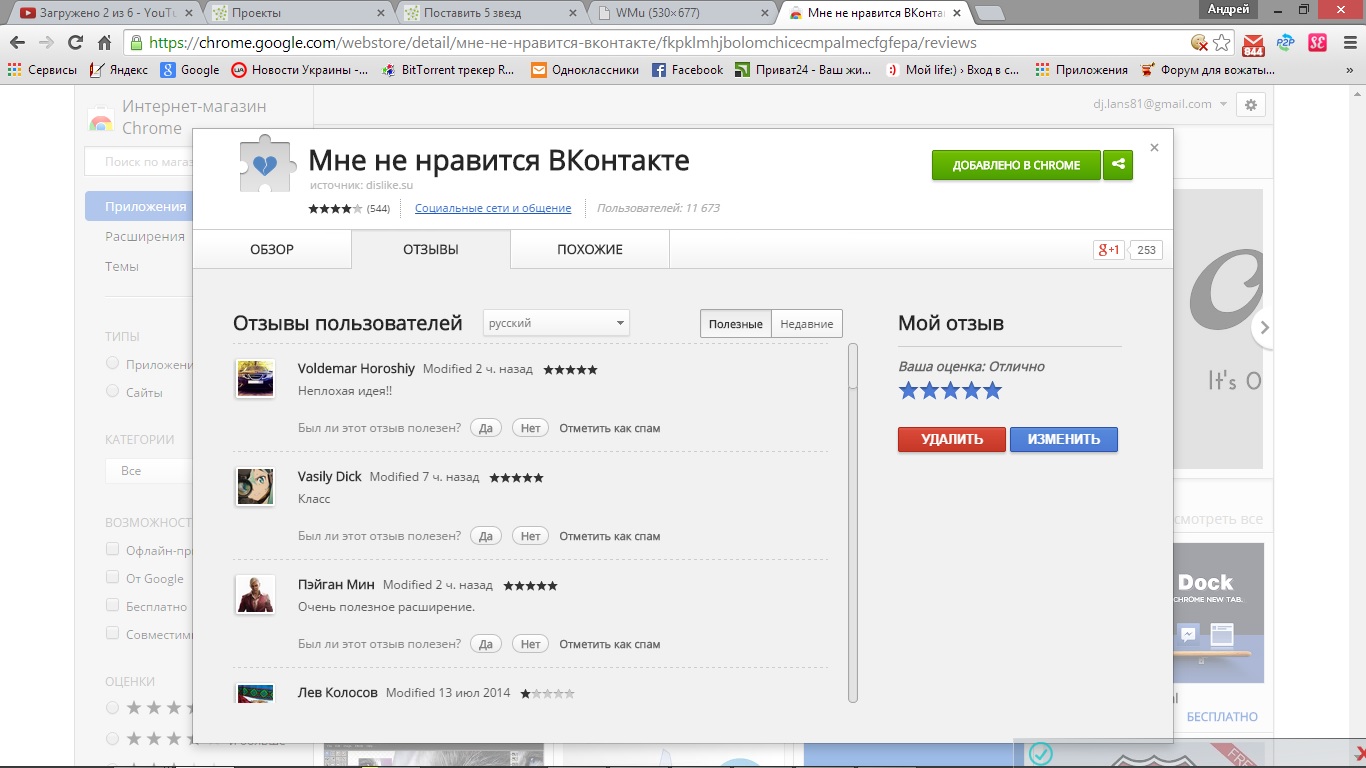Open a new browser tab
Screen dimensions: 1366x768
tap(988, 13)
